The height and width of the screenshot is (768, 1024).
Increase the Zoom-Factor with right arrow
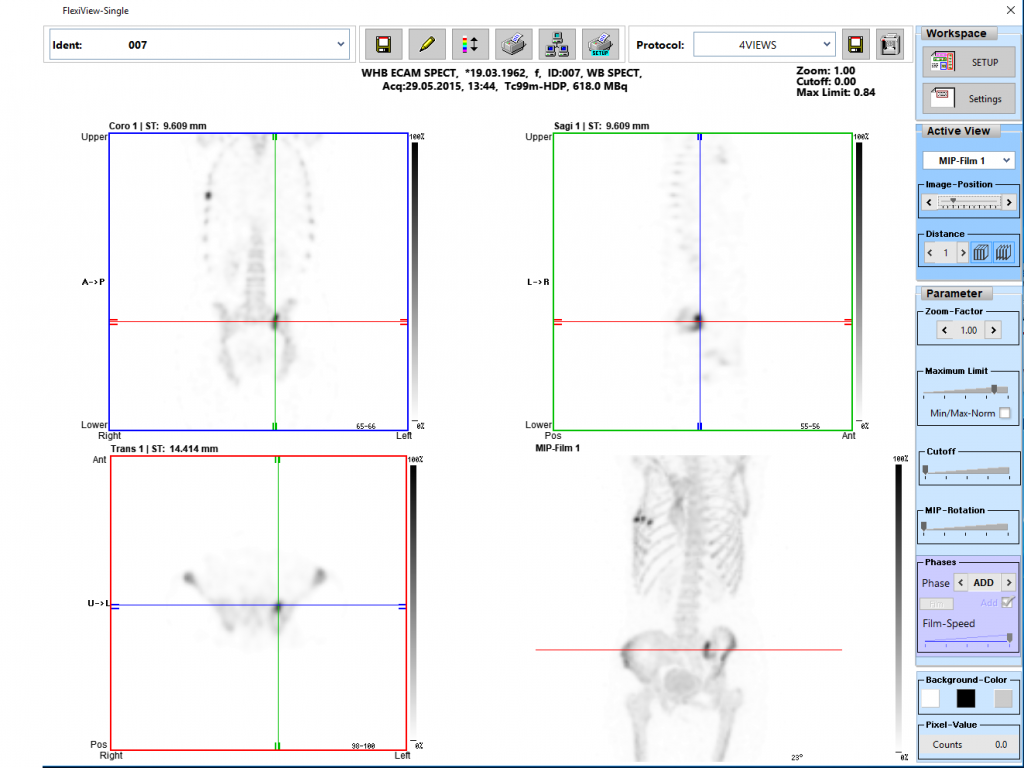(993, 330)
